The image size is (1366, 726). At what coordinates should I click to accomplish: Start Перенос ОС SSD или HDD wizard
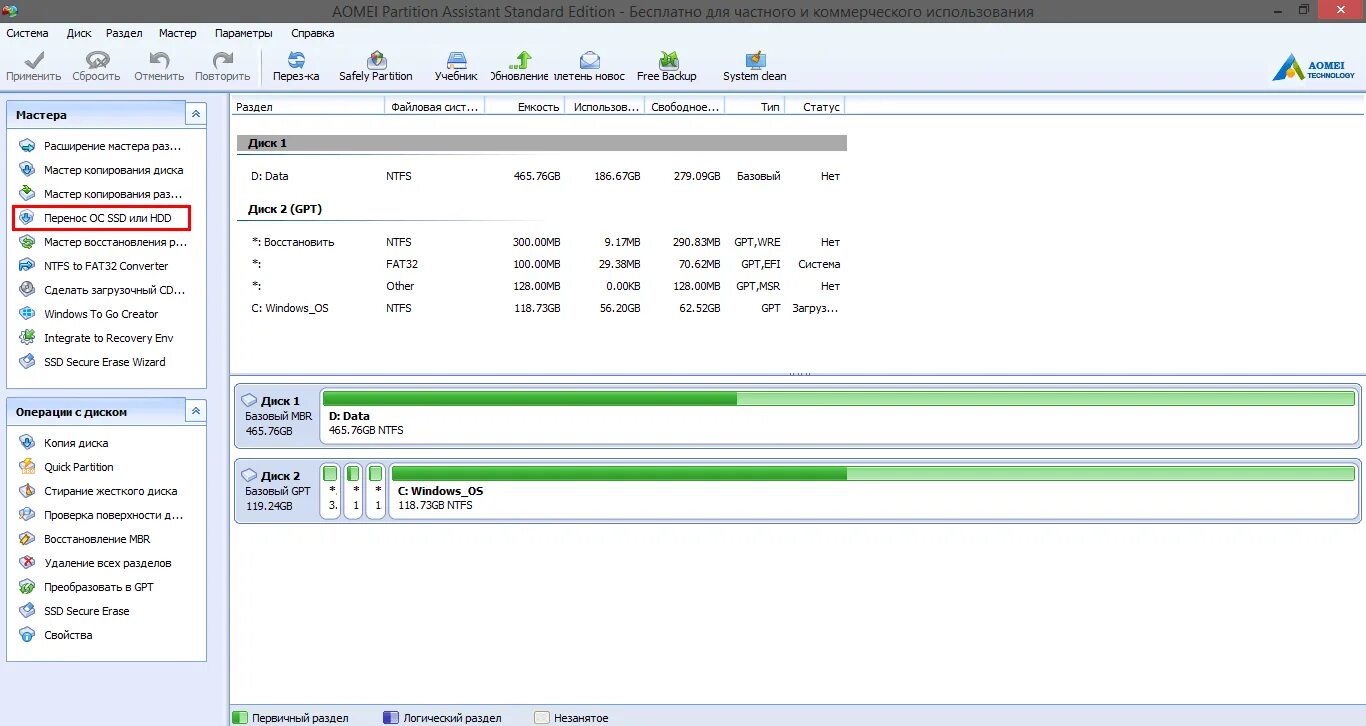pos(102,218)
